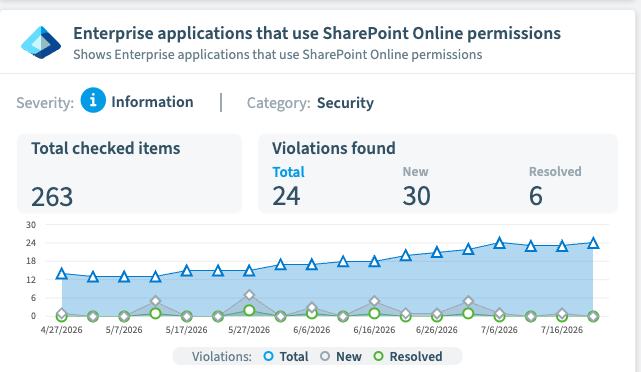The image size is (641, 372).
Task: Click the Total triangle marker above 5/17/2026
Action: (x=187, y=270)
